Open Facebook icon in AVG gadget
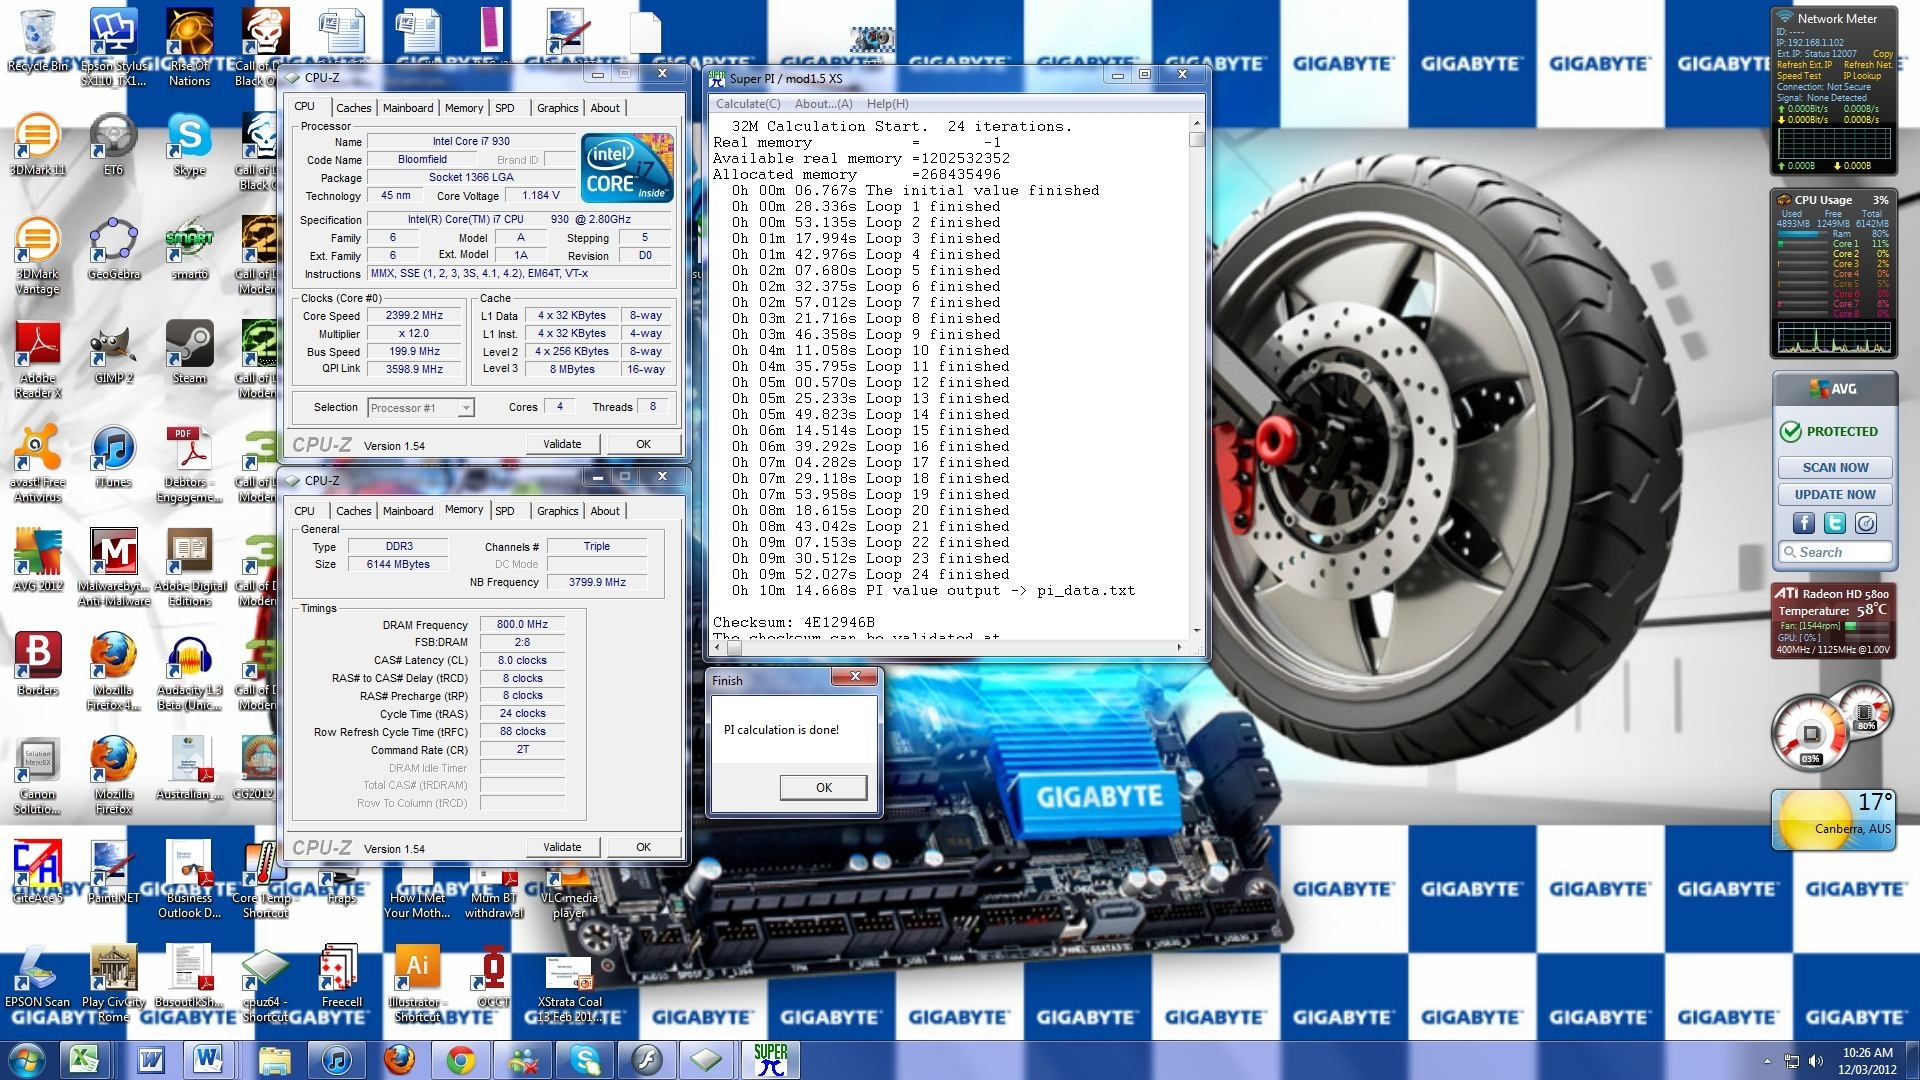 pos(1804,523)
